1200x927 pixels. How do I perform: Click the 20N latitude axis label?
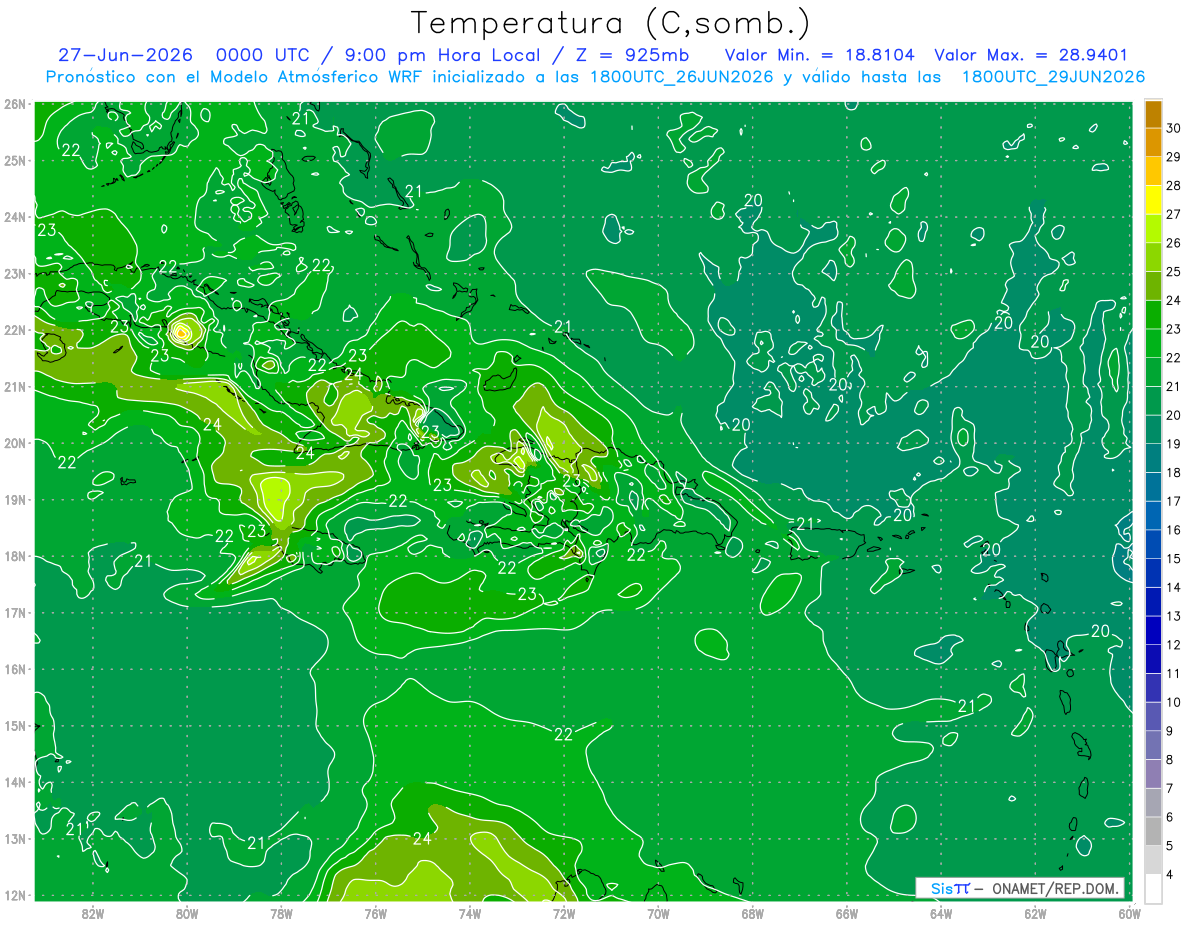[x=15, y=443]
